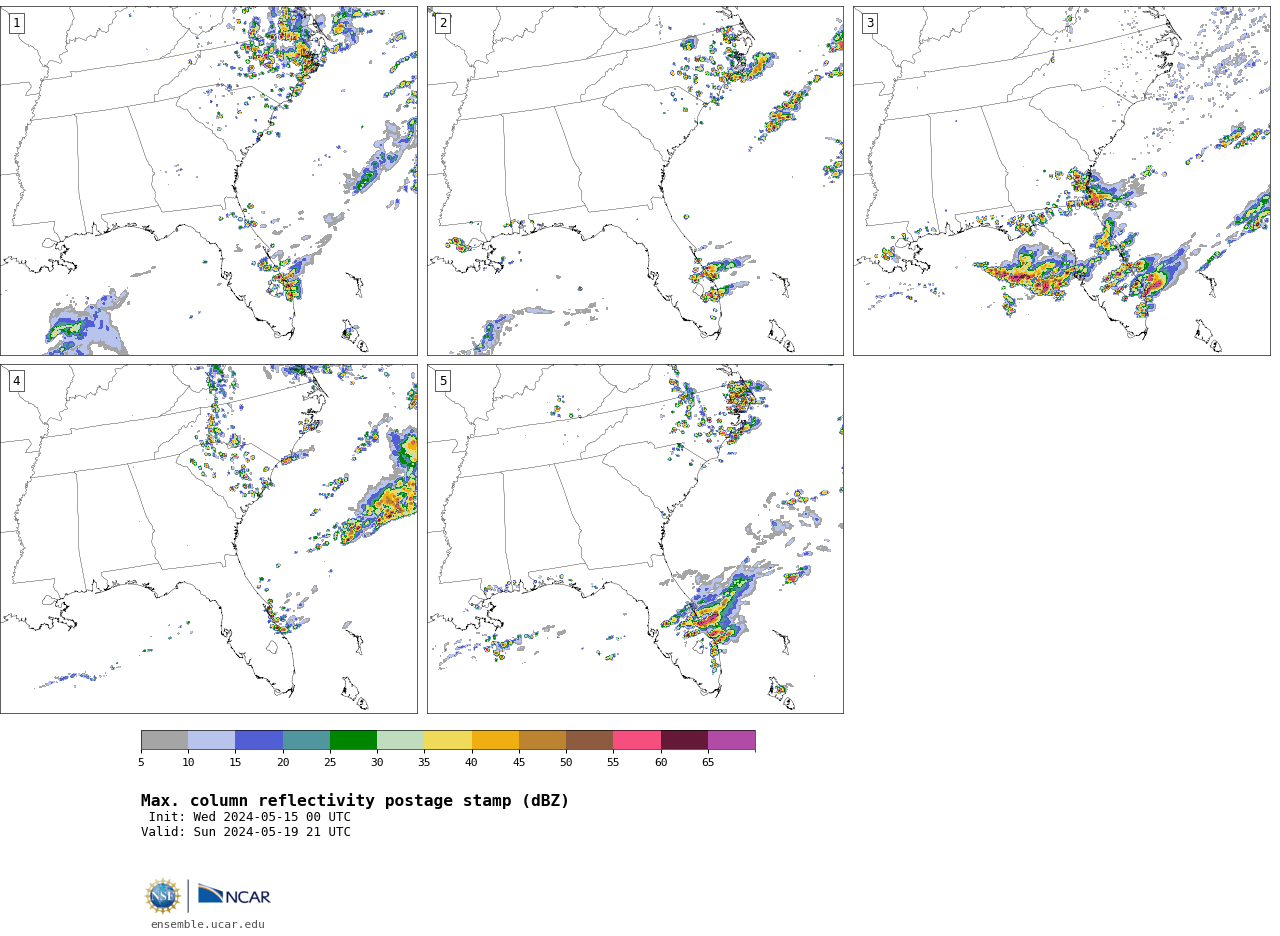Click the colorbar tick label 35
This screenshot has height=936, width=1280.
(x=424, y=763)
